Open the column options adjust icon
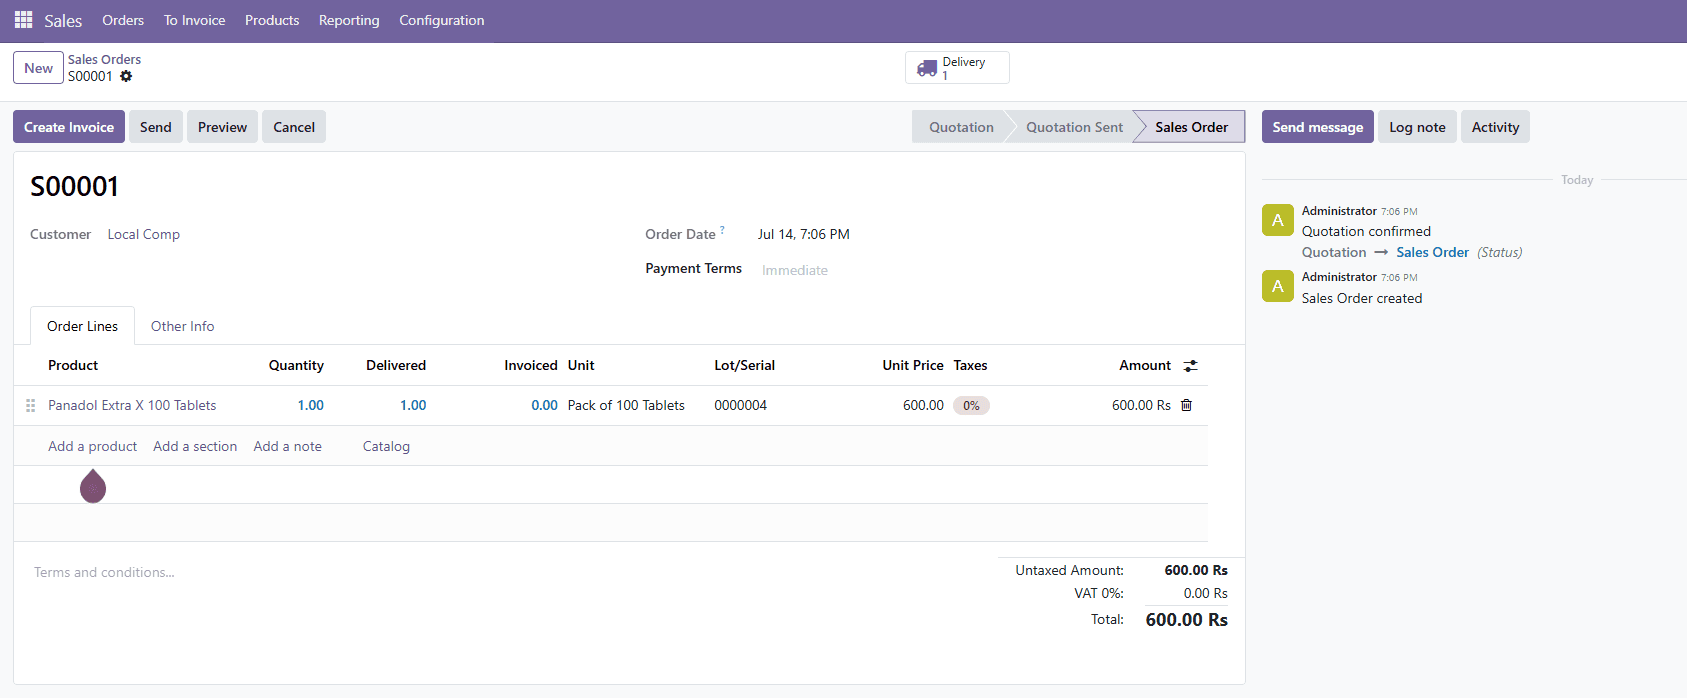The width and height of the screenshot is (1687, 698). 1190,366
